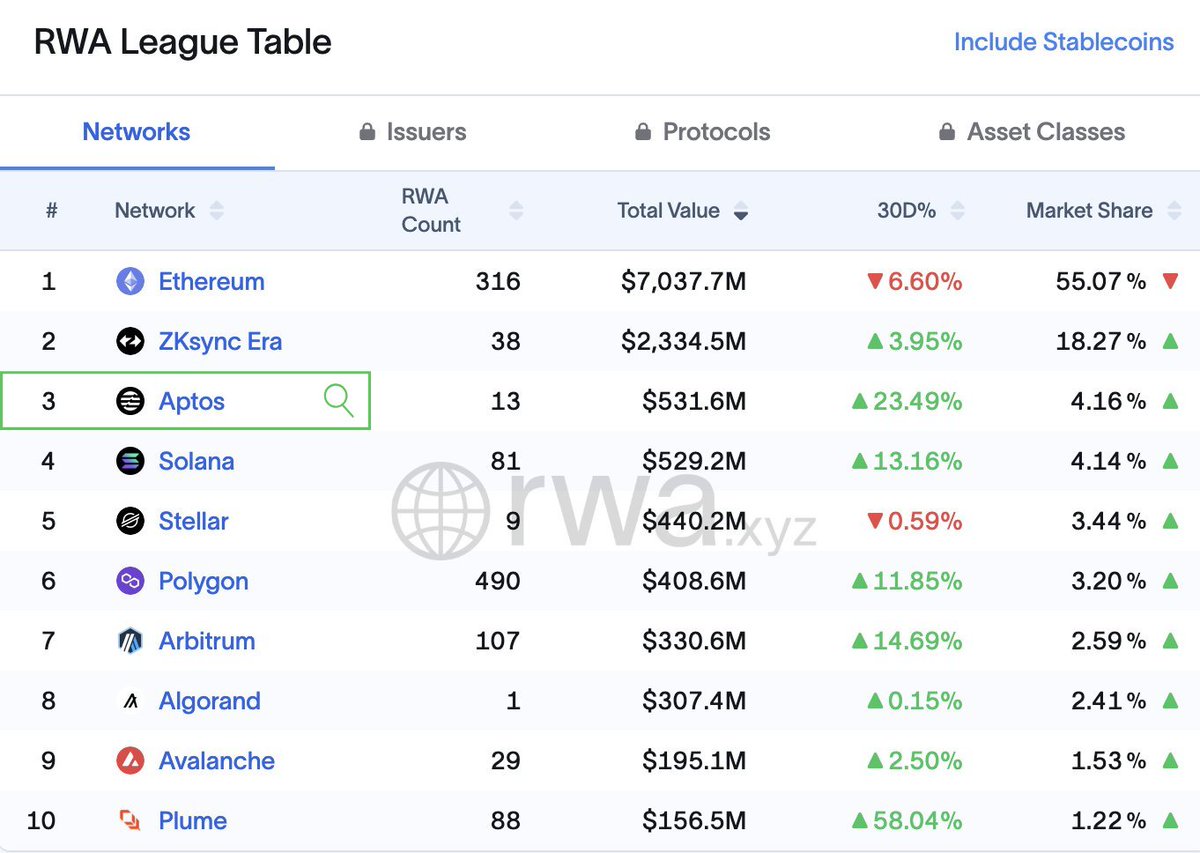1200x853 pixels.
Task: Click the Polygon logo icon
Action: tap(130, 581)
